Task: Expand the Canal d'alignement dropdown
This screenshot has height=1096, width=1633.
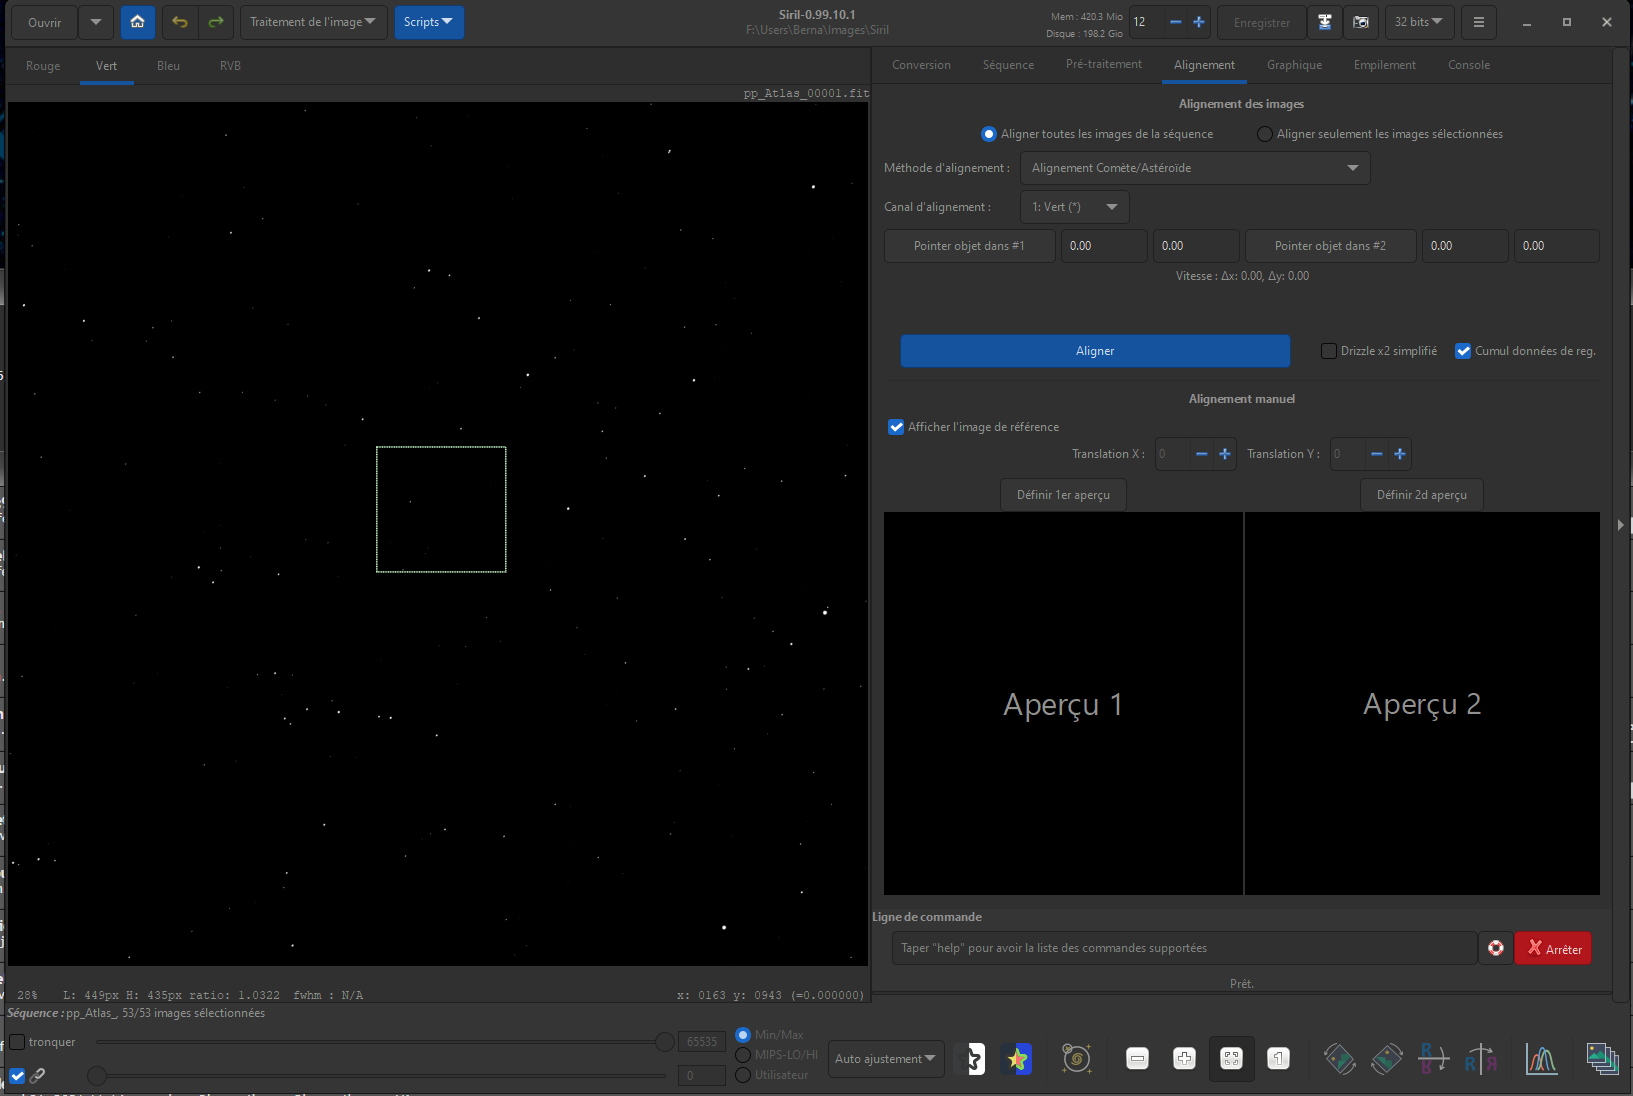Action: (x=1075, y=207)
